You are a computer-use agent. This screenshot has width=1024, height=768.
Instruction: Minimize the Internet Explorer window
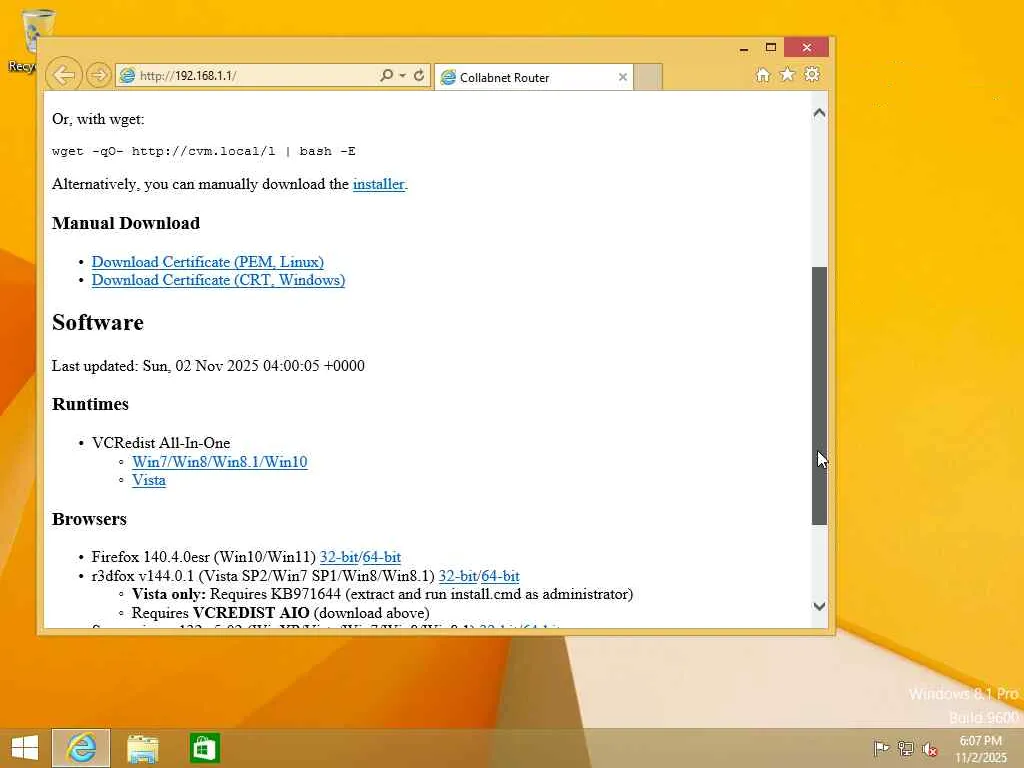(744, 48)
